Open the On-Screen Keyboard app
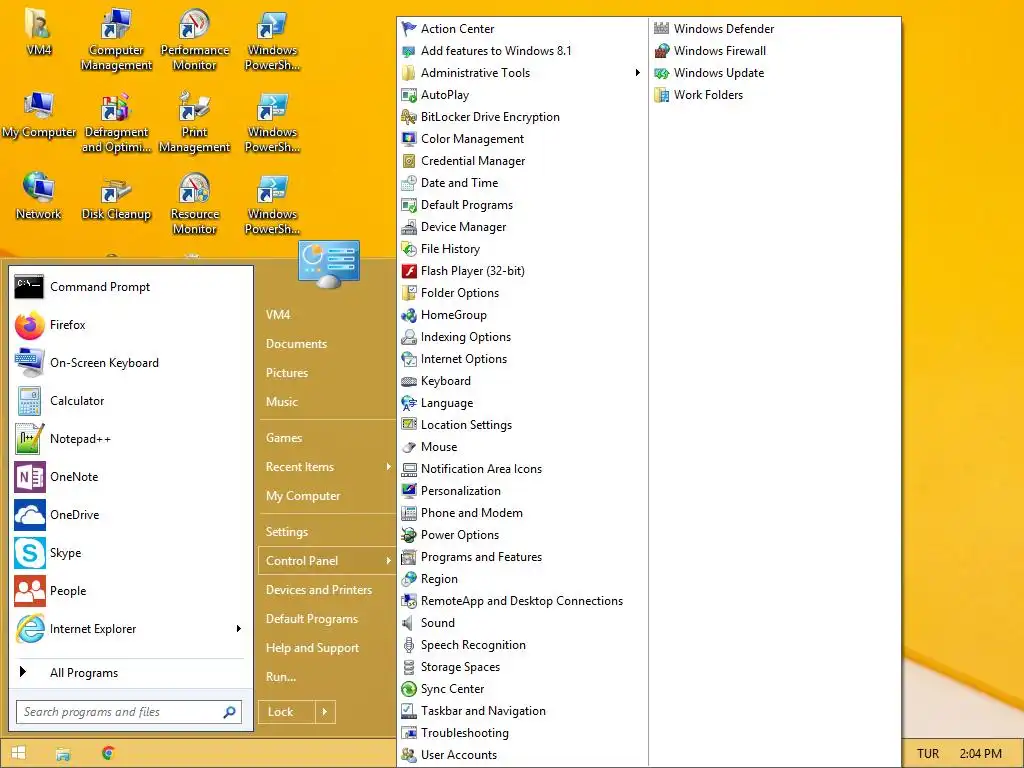The height and width of the screenshot is (768, 1024). (131, 362)
